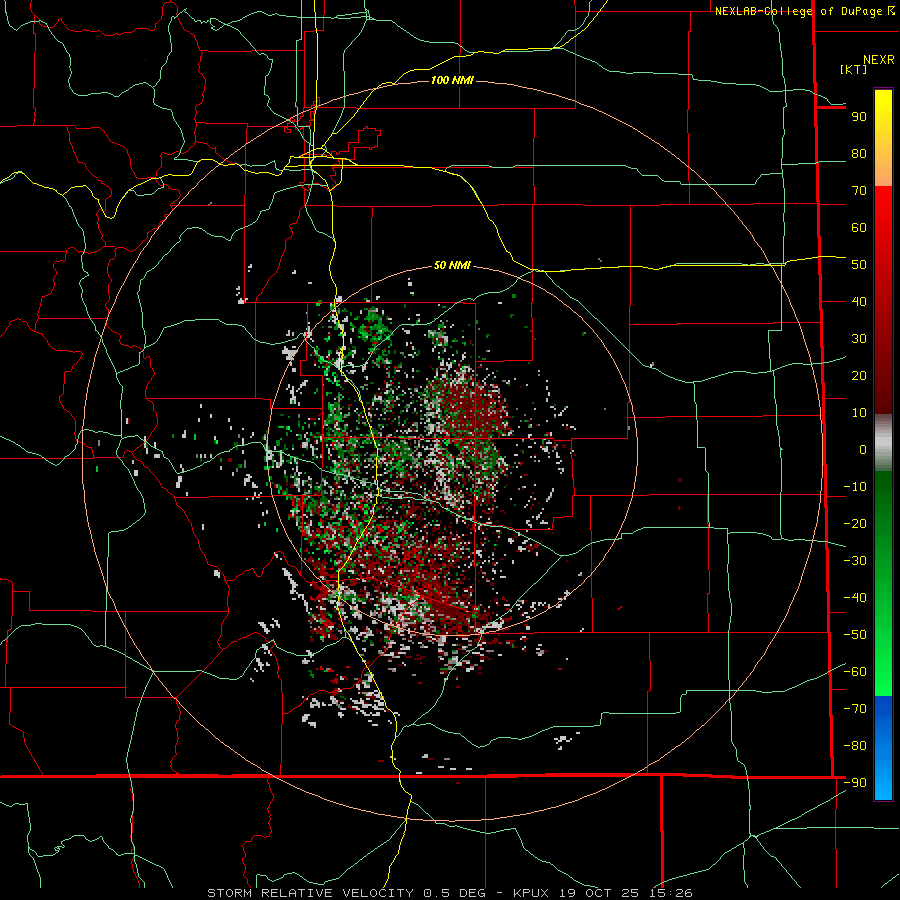Viewport: 900px width, 900px height.
Task: Click the KPUX station identifier in the footer
Action: 532,893
